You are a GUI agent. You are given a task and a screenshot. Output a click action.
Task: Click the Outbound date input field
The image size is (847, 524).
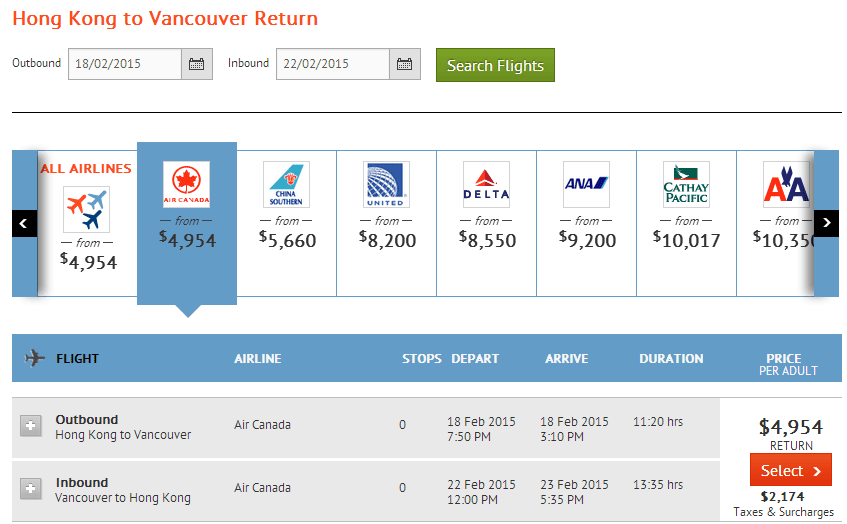125,64
